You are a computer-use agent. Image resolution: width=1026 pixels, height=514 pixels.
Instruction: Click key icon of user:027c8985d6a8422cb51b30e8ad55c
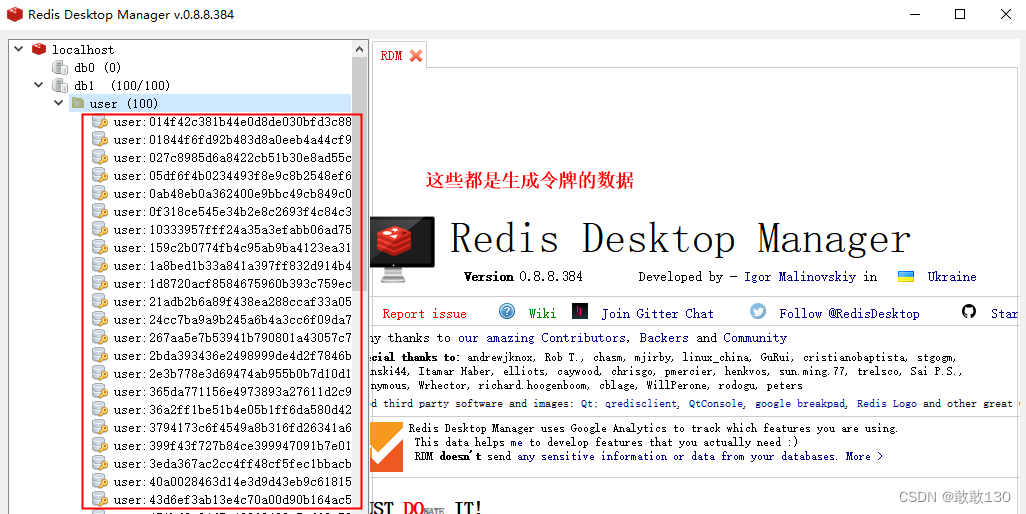pos(99,158)
